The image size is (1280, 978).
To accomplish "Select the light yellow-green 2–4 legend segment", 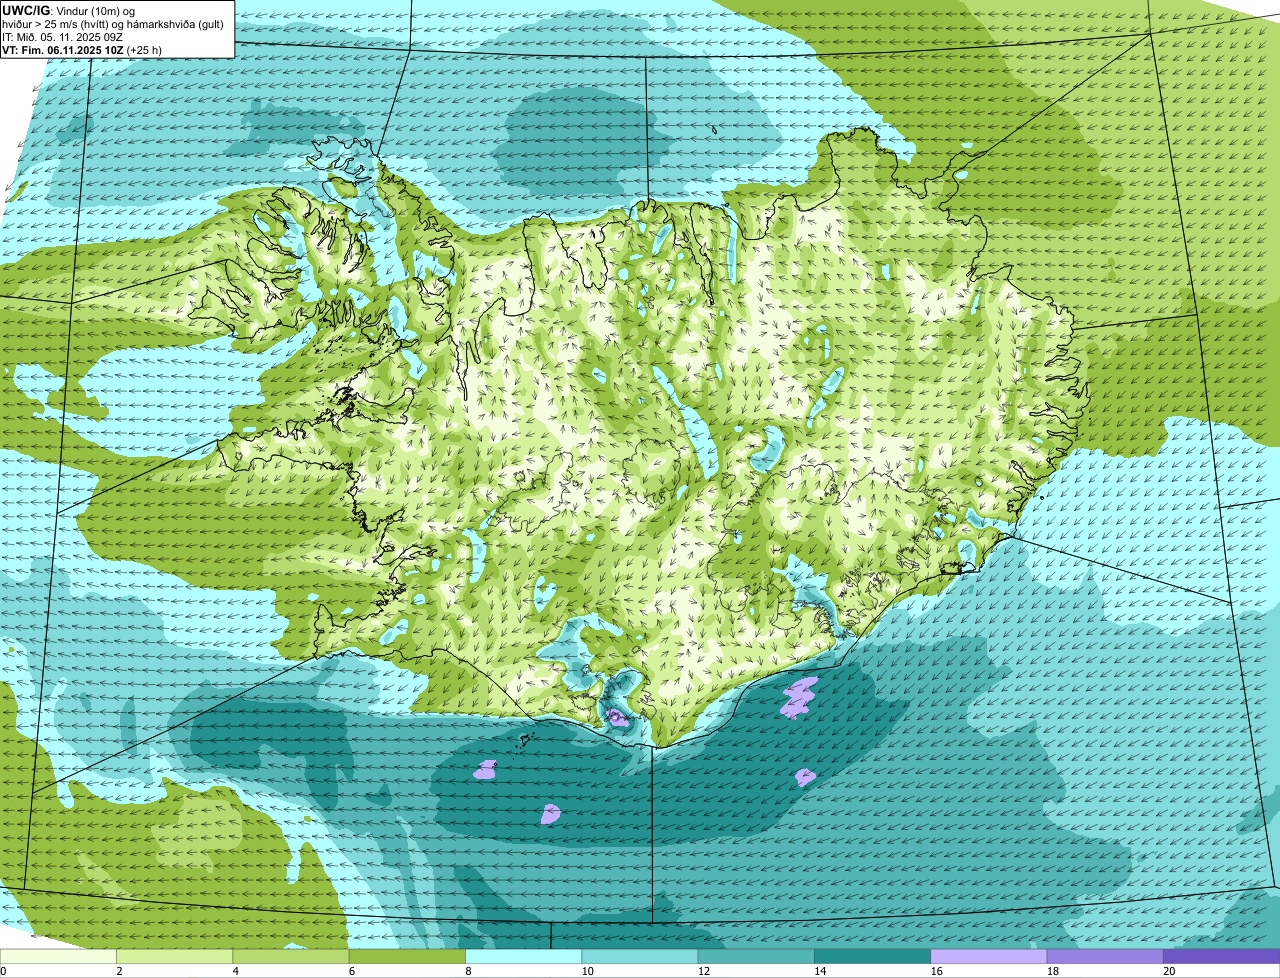I will click(x=174, y=956).
